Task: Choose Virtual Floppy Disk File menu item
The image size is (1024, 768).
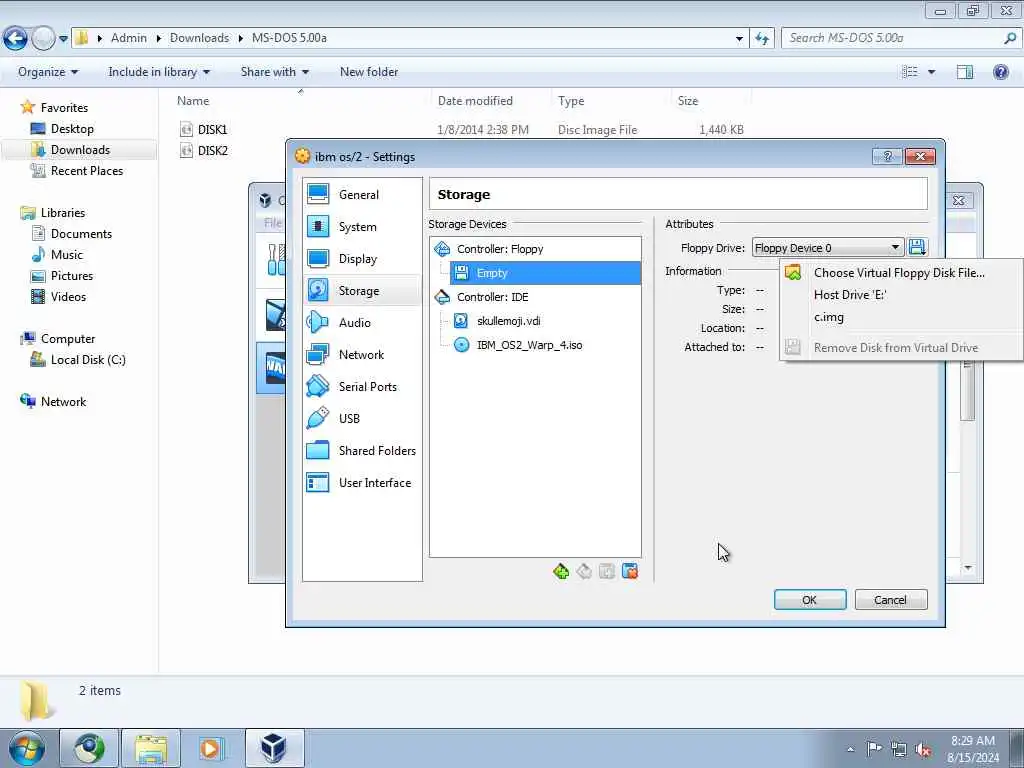Action: coord(900,273)
